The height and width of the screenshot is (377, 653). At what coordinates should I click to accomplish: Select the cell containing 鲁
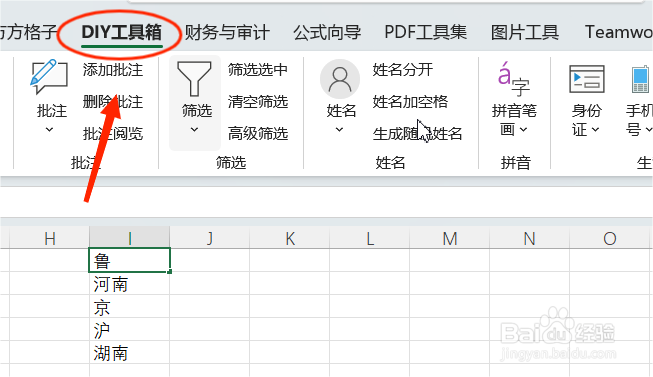point(130,260)
